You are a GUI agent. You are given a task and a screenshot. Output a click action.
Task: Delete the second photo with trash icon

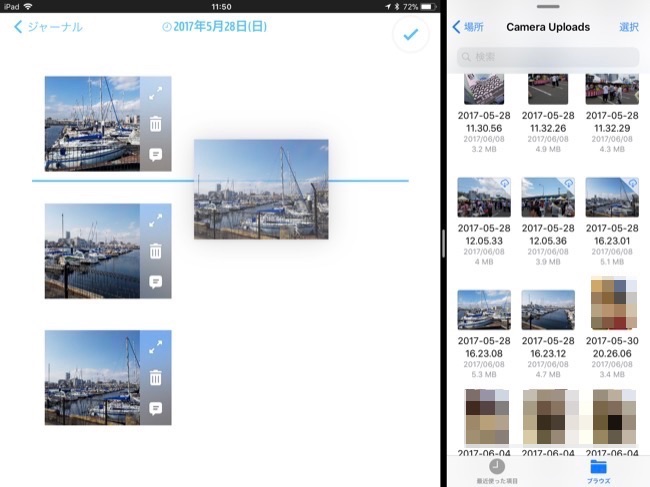pyautogui.click(x=155, y=251)
